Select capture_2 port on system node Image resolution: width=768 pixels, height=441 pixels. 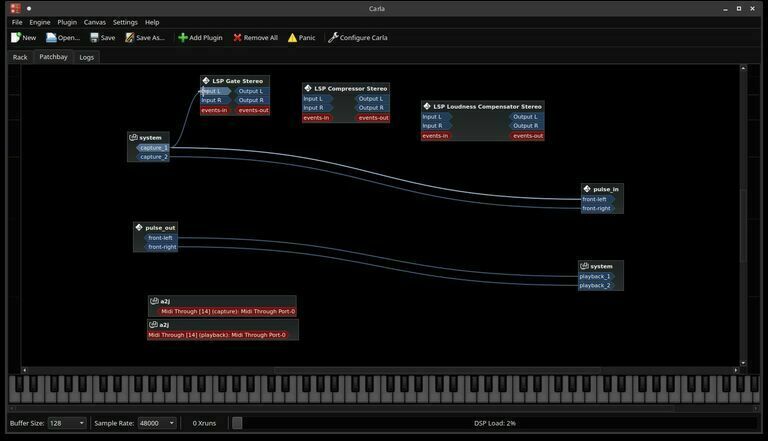tap(152, 157)
